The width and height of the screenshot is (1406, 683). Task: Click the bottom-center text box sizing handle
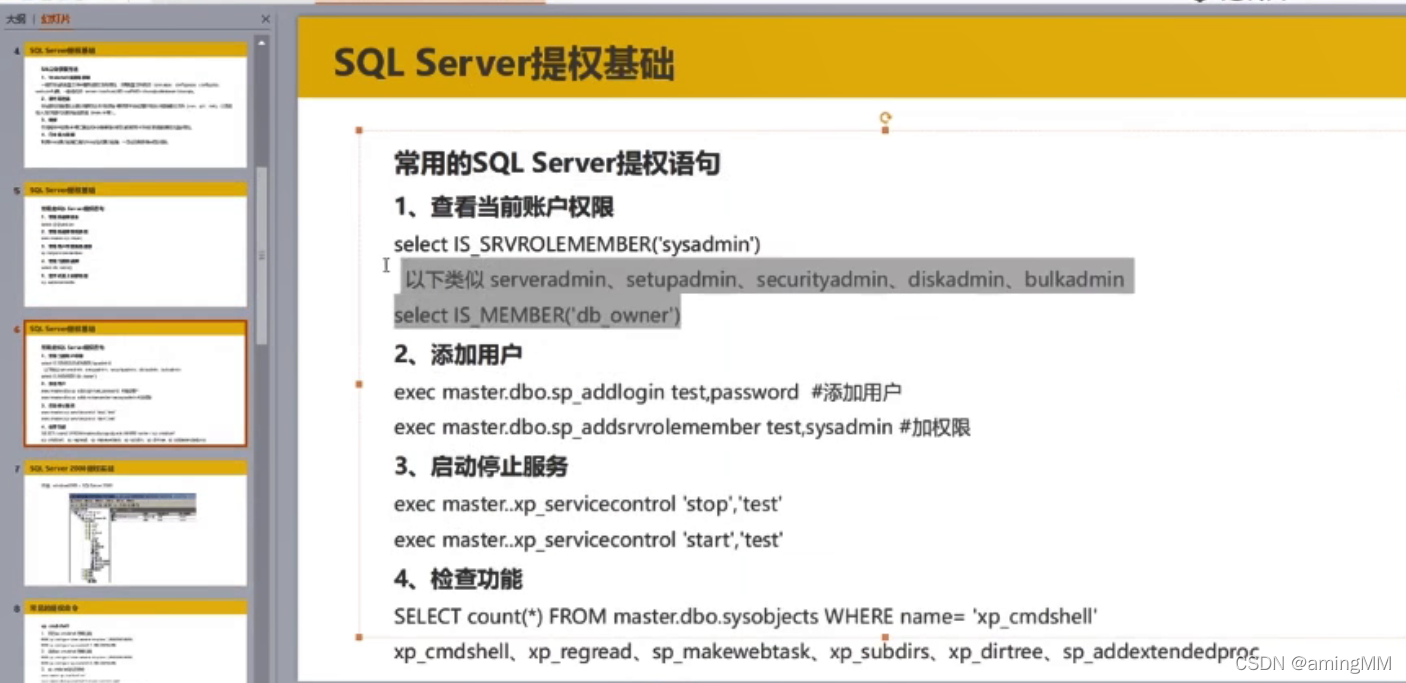coord(885,637)
